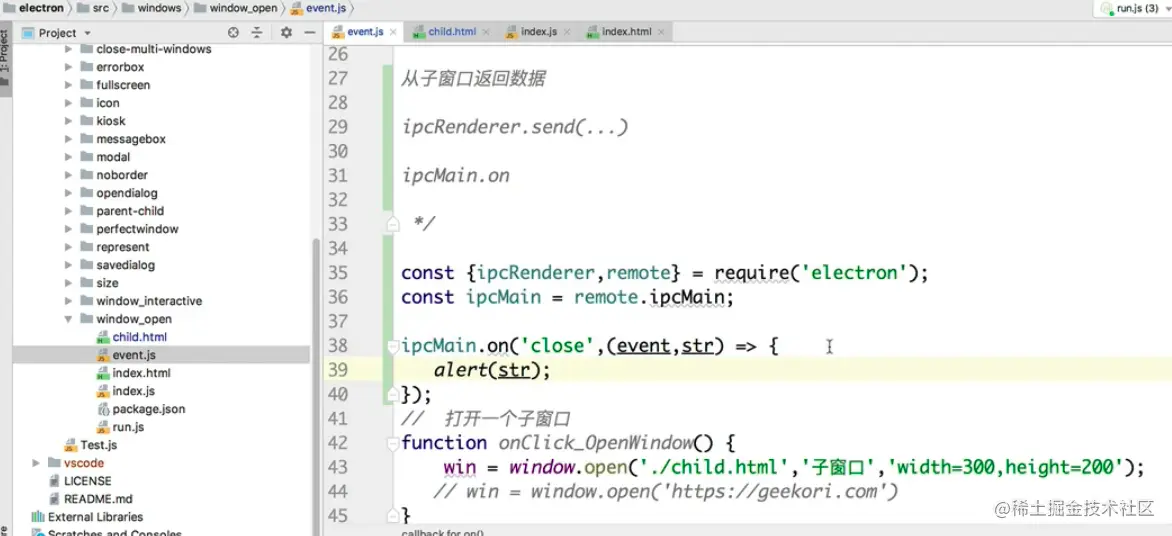Screen dimensions: 1172x536
Task: Click line number 39 in gutter
Action: [338, 370]
